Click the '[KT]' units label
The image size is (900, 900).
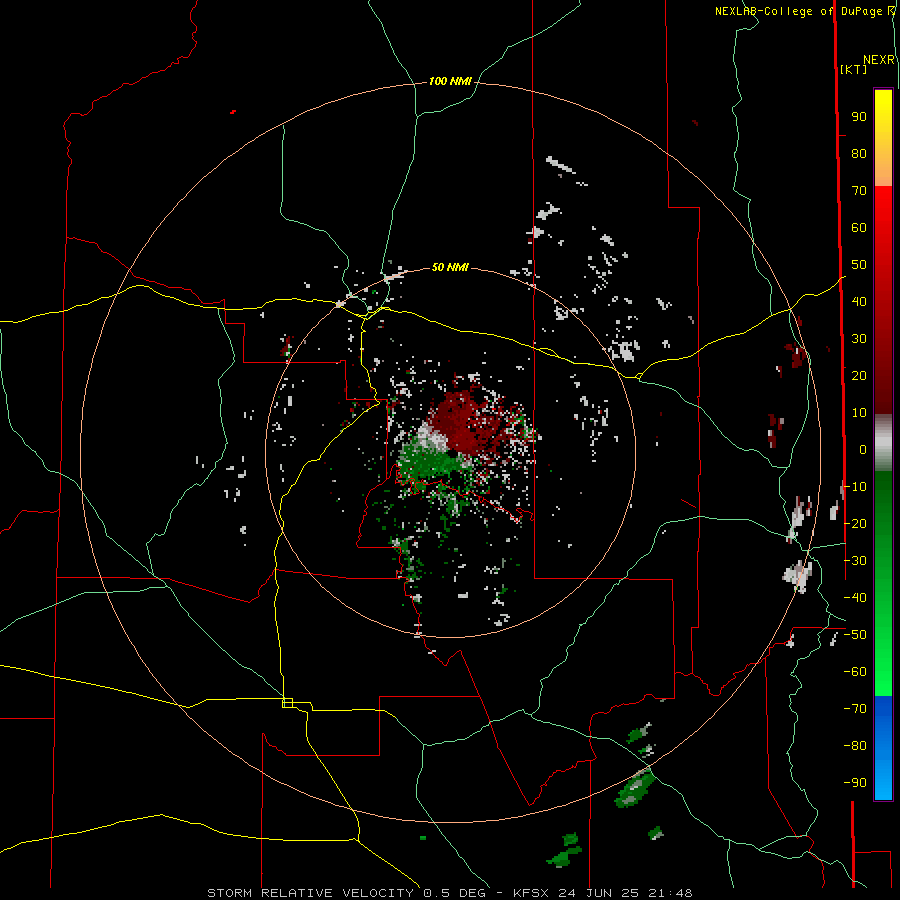[854, 69]
